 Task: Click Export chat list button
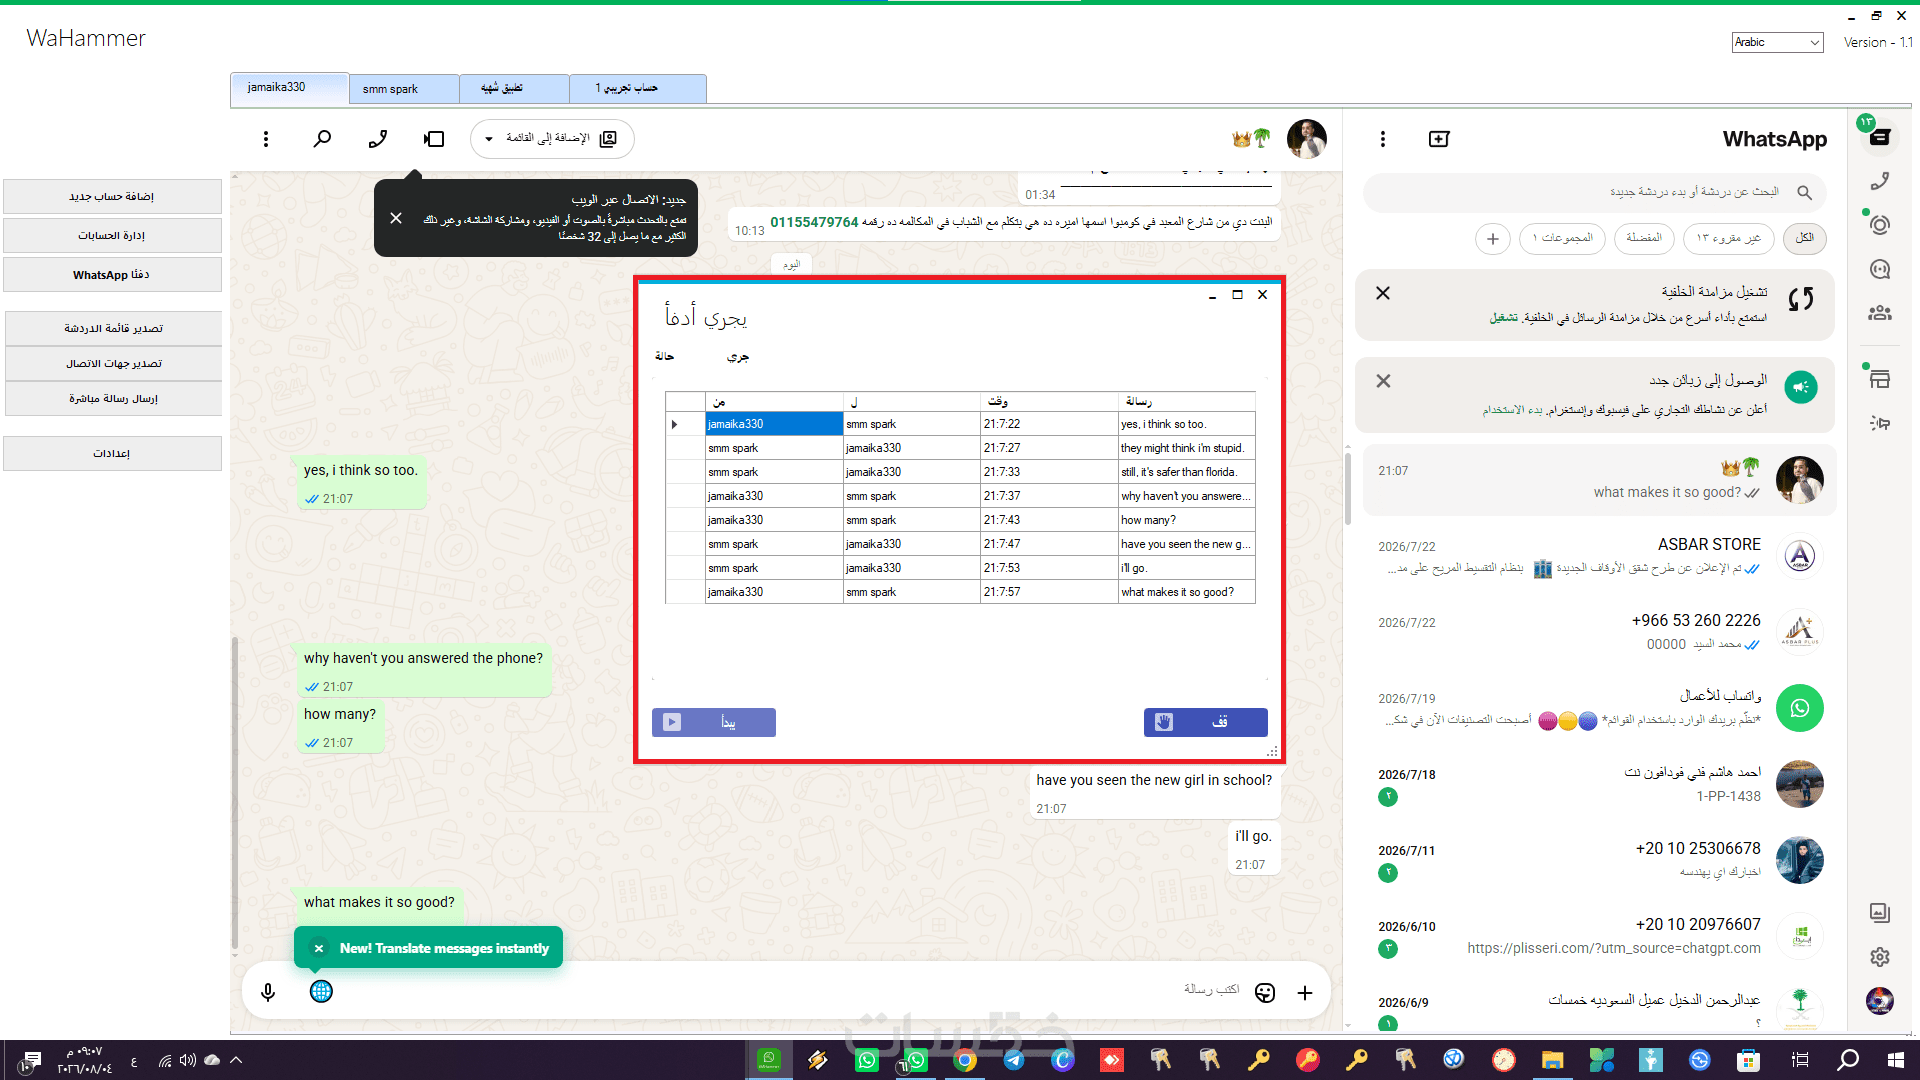(x=113, y=329)
